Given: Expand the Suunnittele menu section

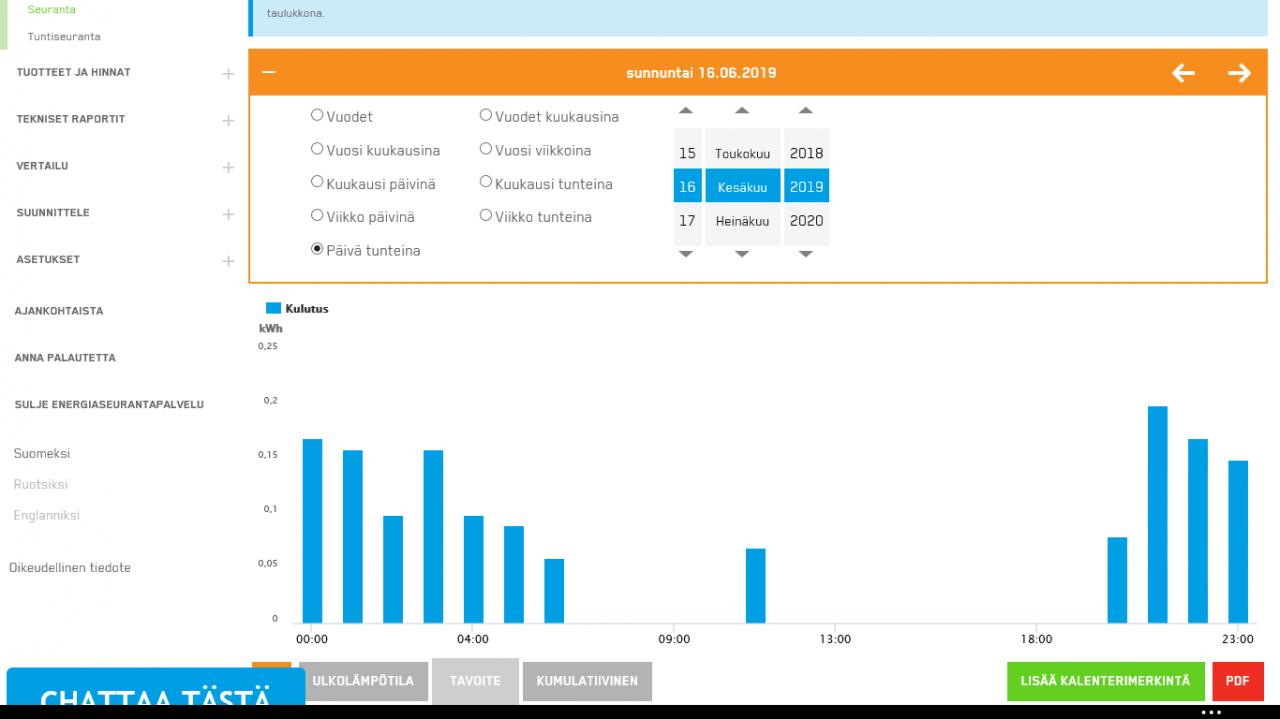Looking at the screenshot, I should tap(228, 214).
